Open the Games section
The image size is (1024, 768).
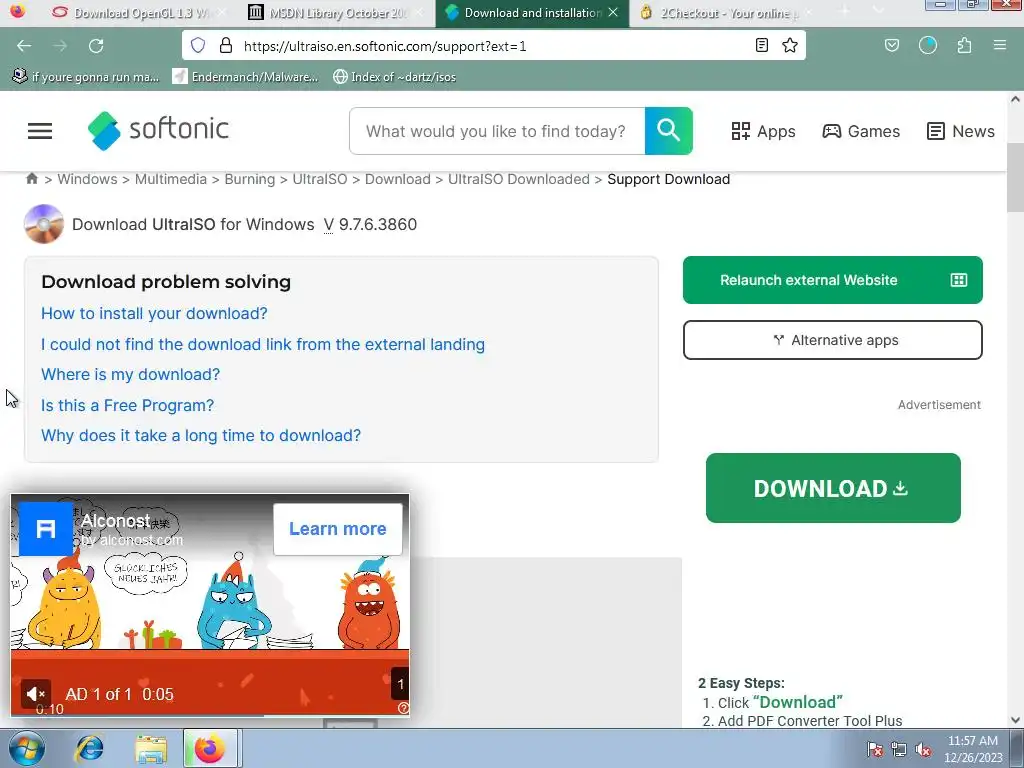pos(861,131)
